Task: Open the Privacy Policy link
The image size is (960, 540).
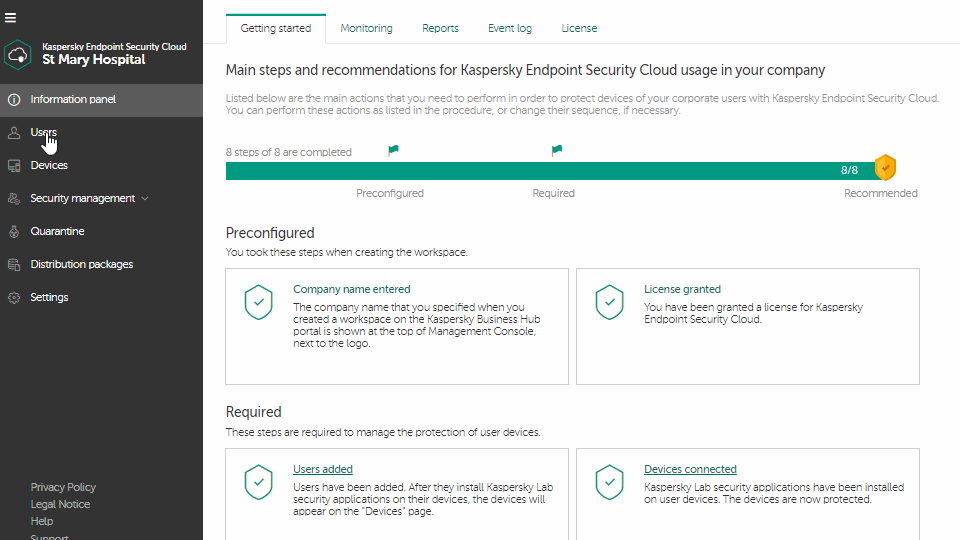Action: click(63, 487)
